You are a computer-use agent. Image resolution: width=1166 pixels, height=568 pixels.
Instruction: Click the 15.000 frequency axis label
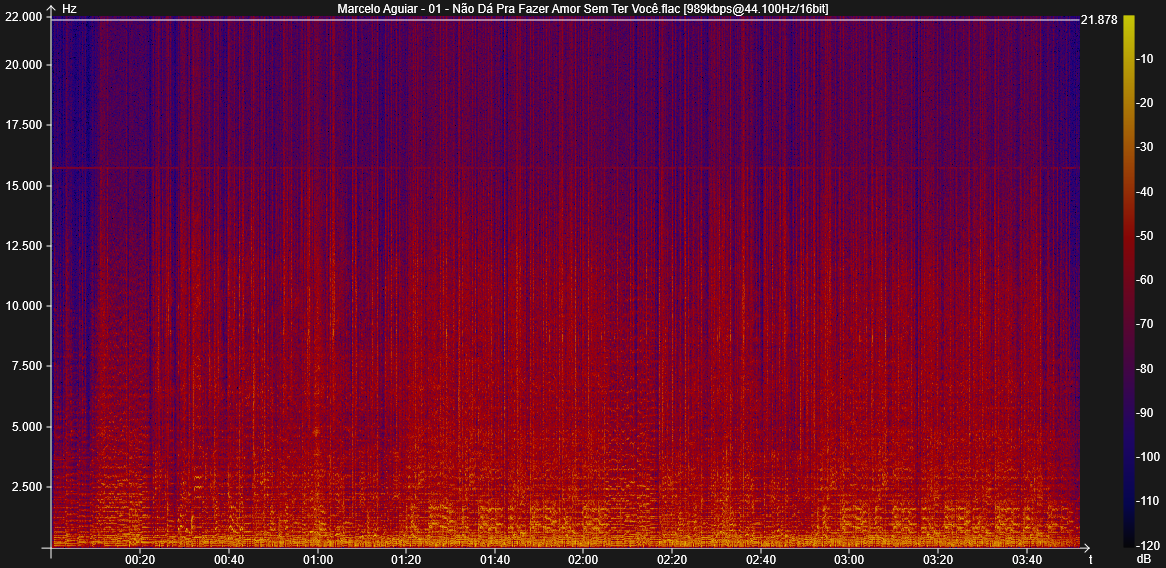click(x=22, y=185)
